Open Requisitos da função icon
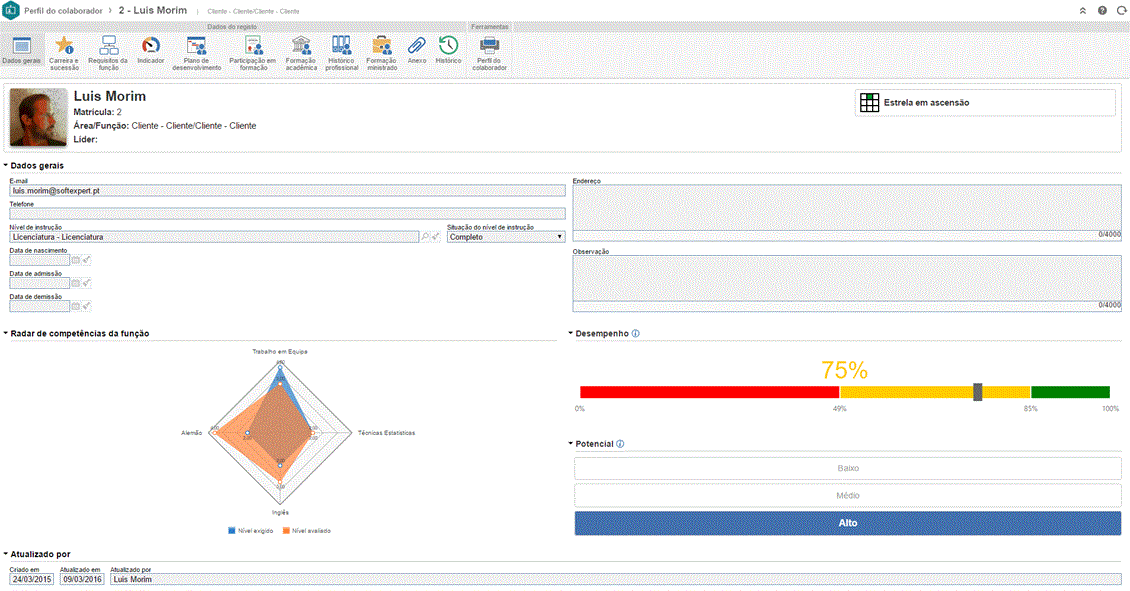 (109, 52)
